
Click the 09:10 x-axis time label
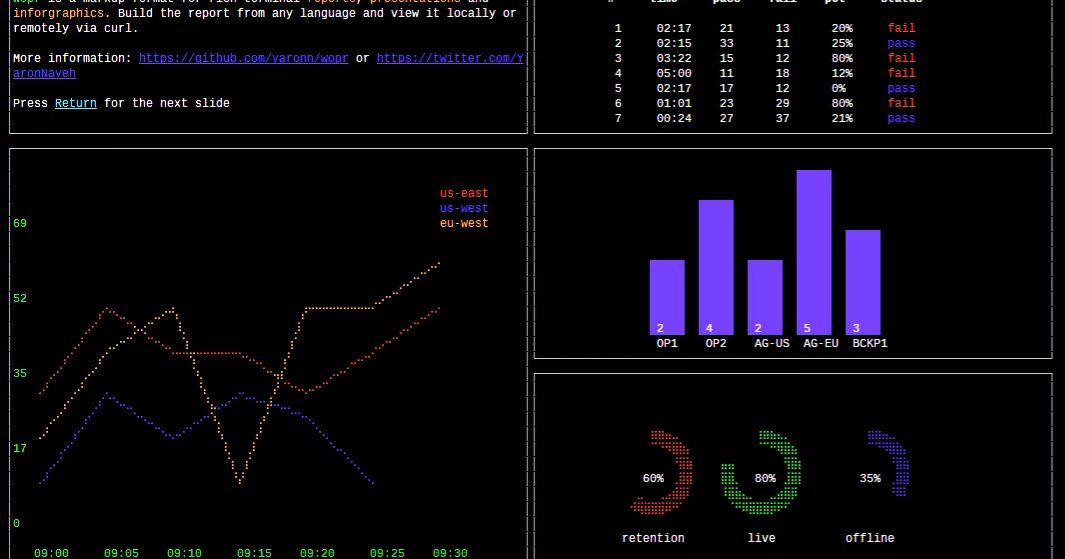coord(184,553)
